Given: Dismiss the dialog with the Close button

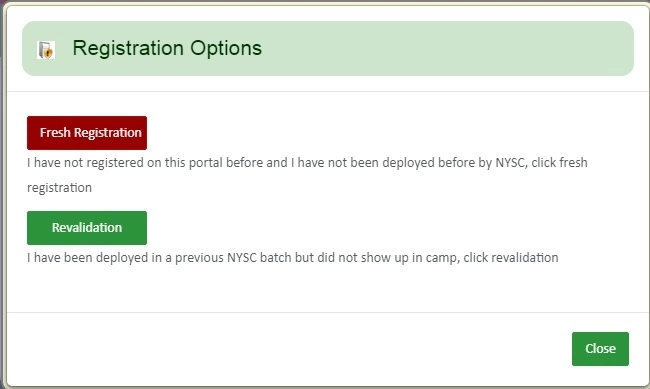Looking at the screenshot, I should click(x=600, y=349).
